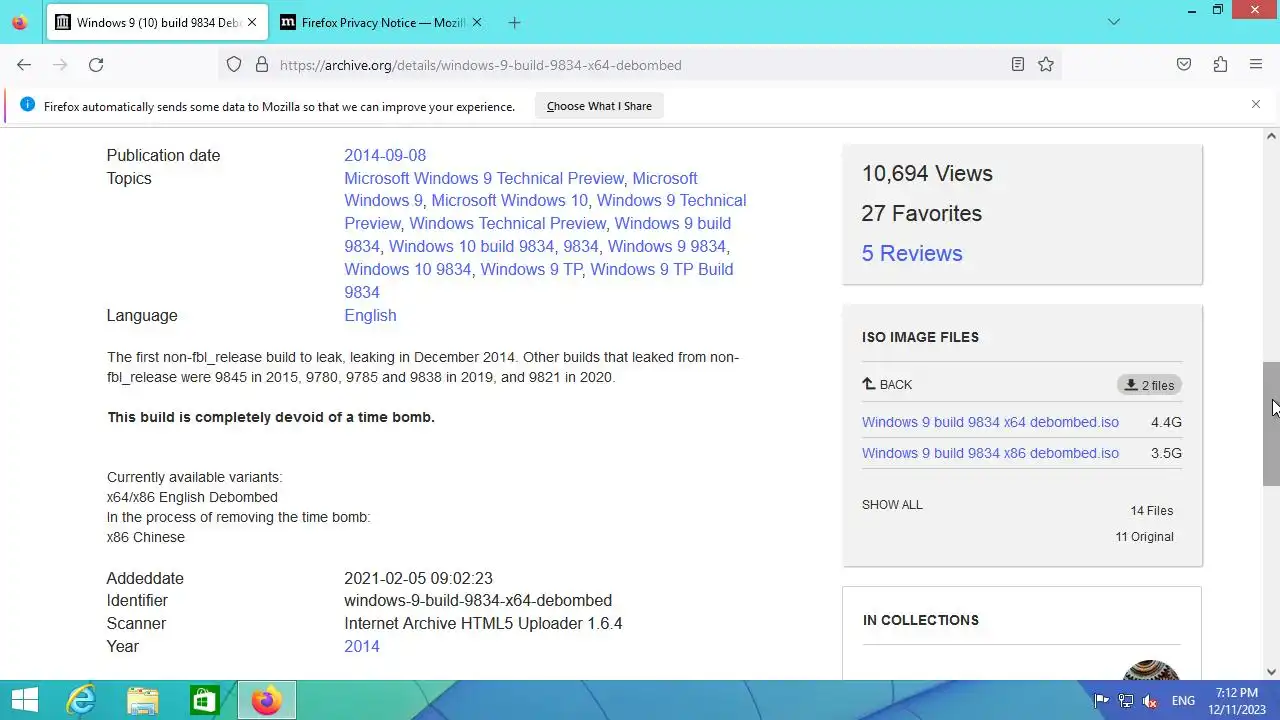The image size is (1280, 720).
Task: Open the 5 Reviews link
Action: point(912,253)
